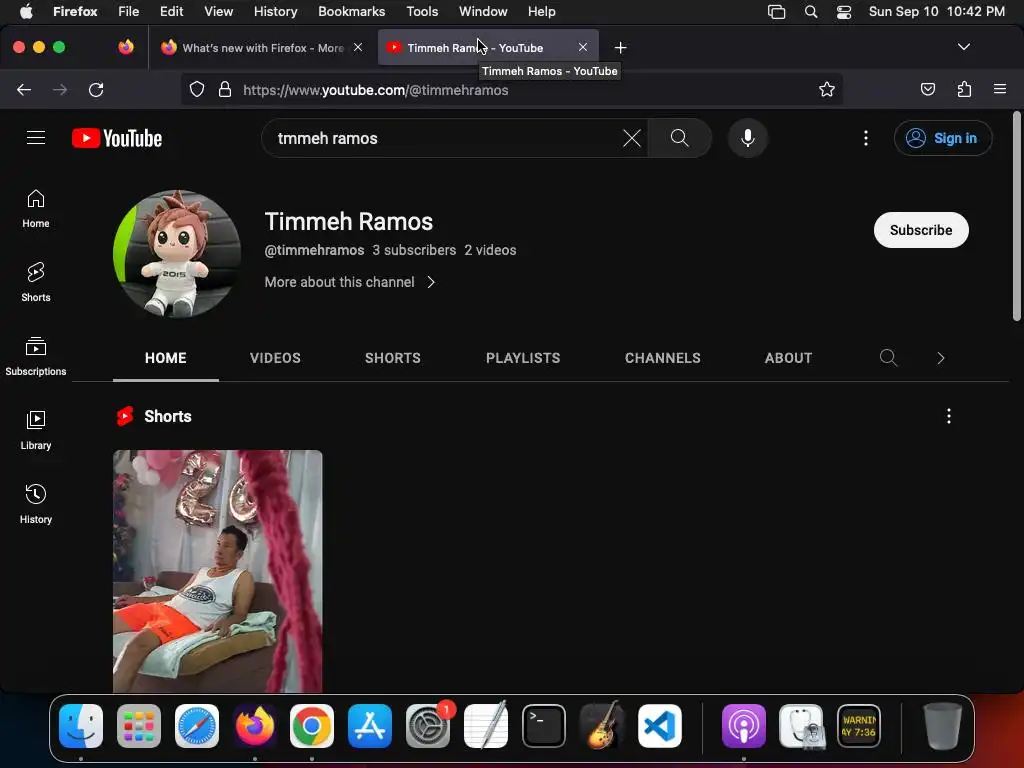The width and height of the screenshot is (1024, 768).
Task: Open Finder from the Dock
Action: (81, 726)
